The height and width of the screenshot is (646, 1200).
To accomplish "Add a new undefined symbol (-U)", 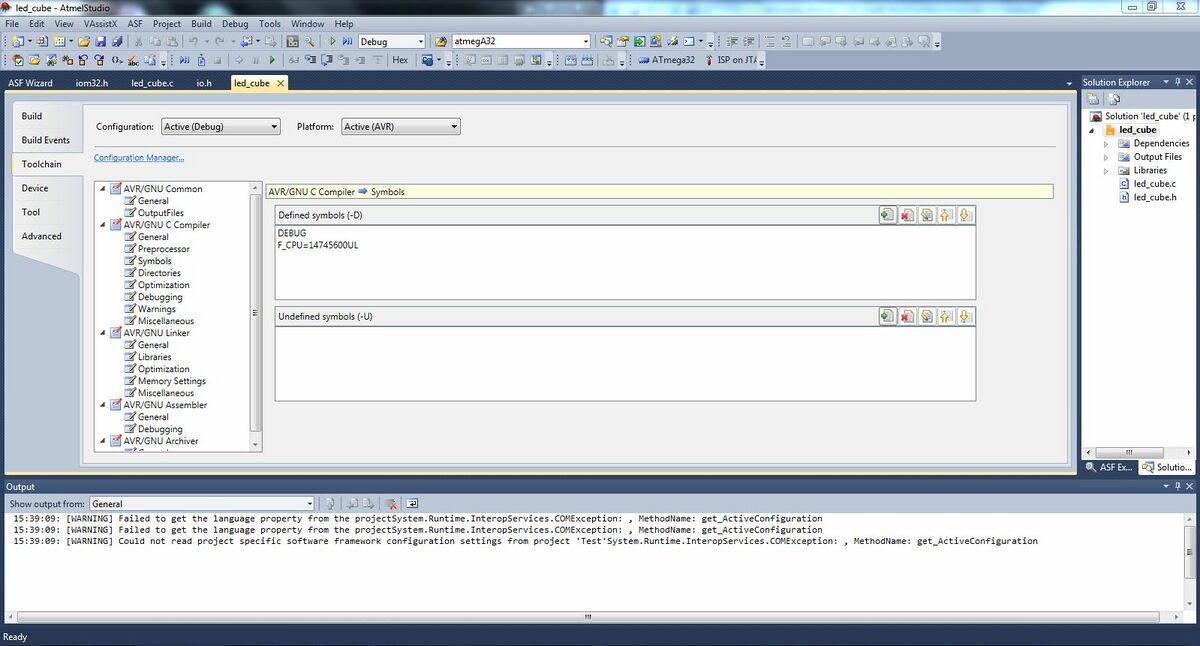I will tap(887, 316).
